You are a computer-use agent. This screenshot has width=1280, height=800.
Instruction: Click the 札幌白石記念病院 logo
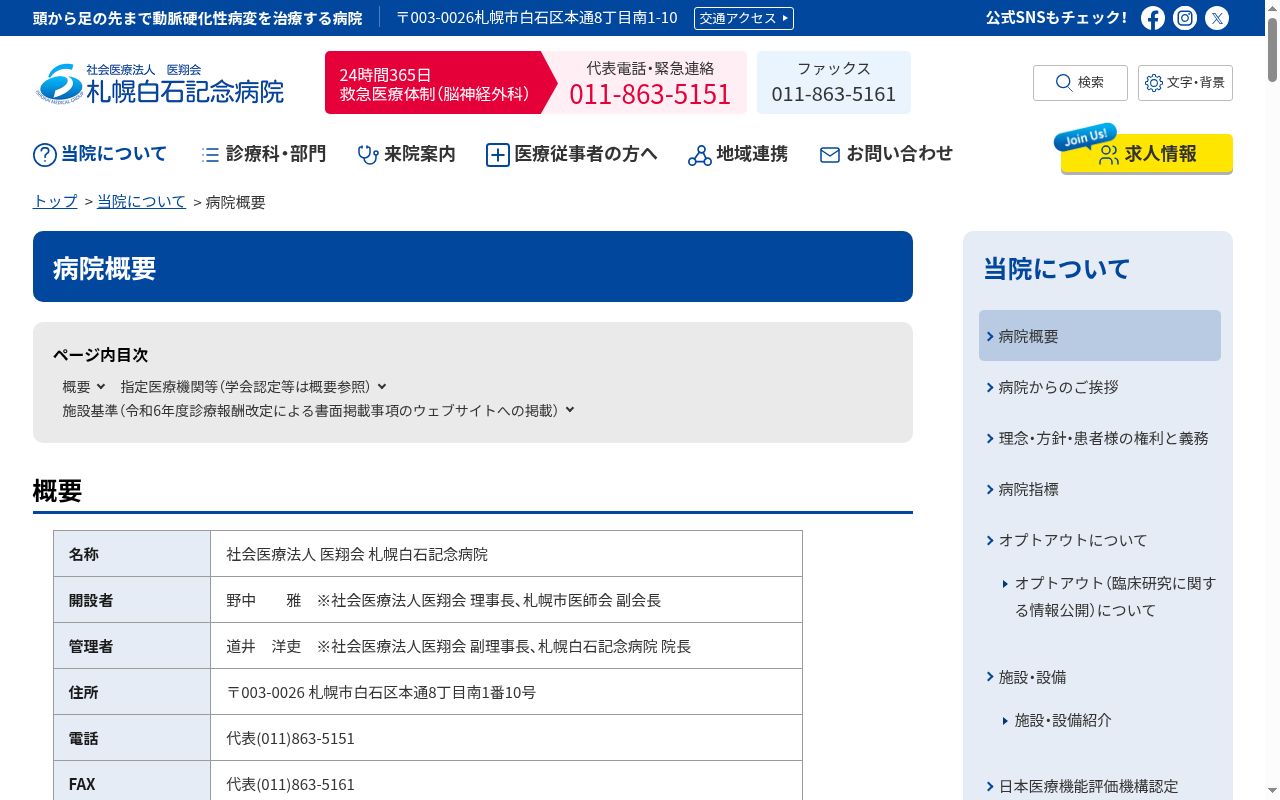point(161,83)
